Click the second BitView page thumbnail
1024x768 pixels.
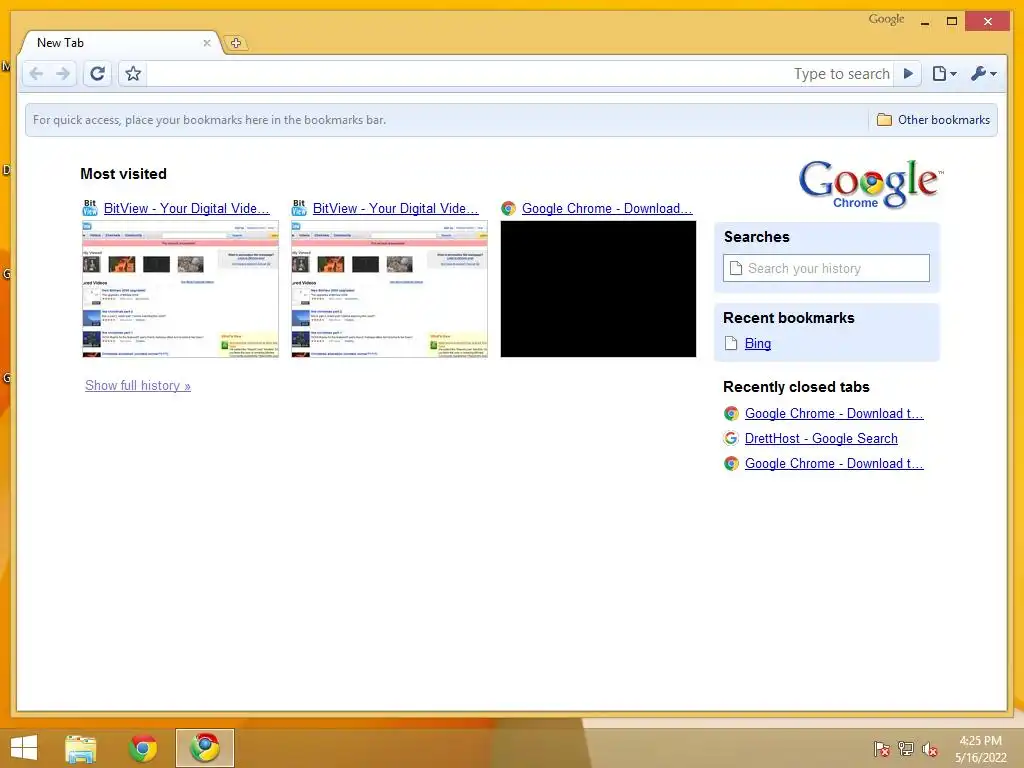(x=389, y=289)
